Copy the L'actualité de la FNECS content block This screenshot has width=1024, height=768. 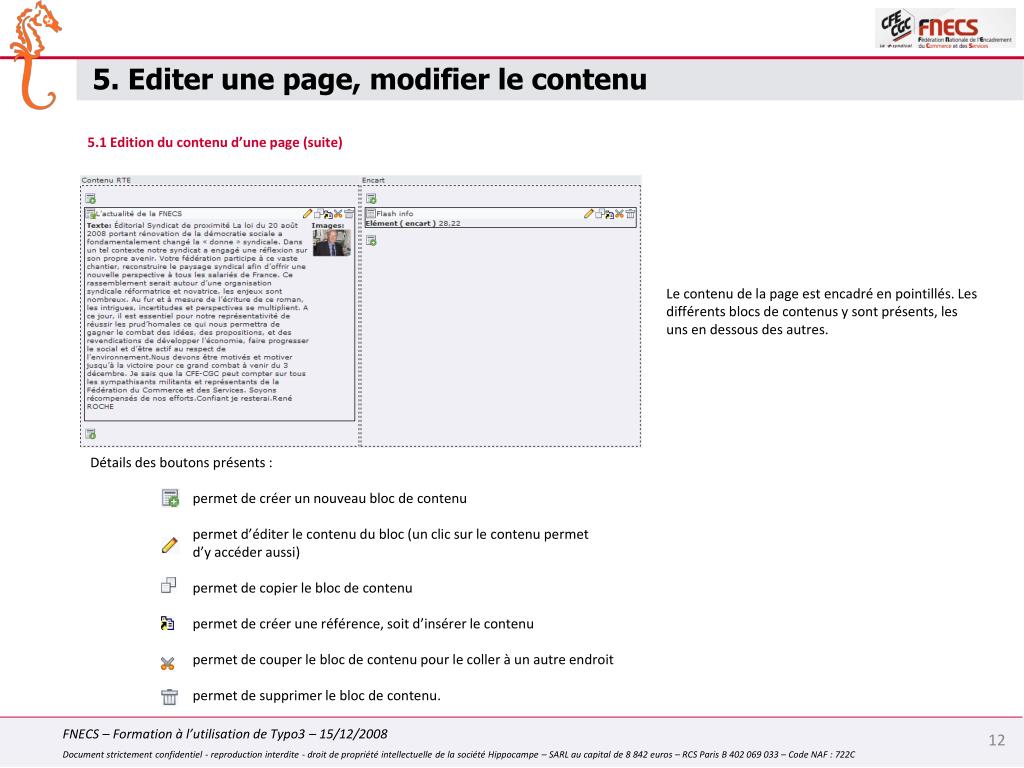pos(318,214)
